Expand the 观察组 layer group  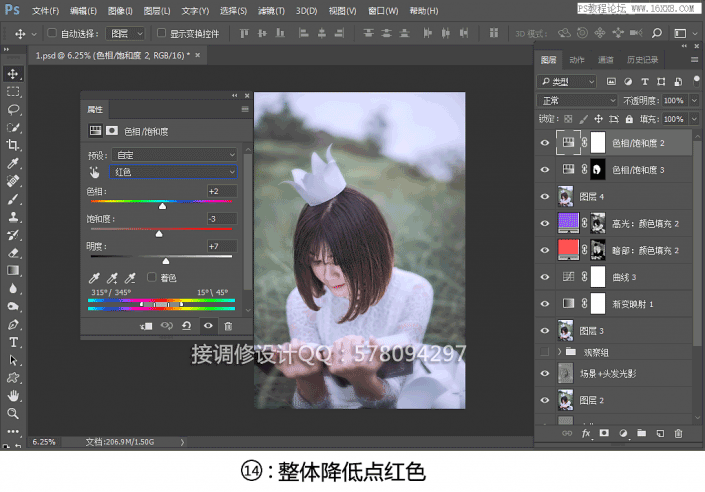point(560,352)
